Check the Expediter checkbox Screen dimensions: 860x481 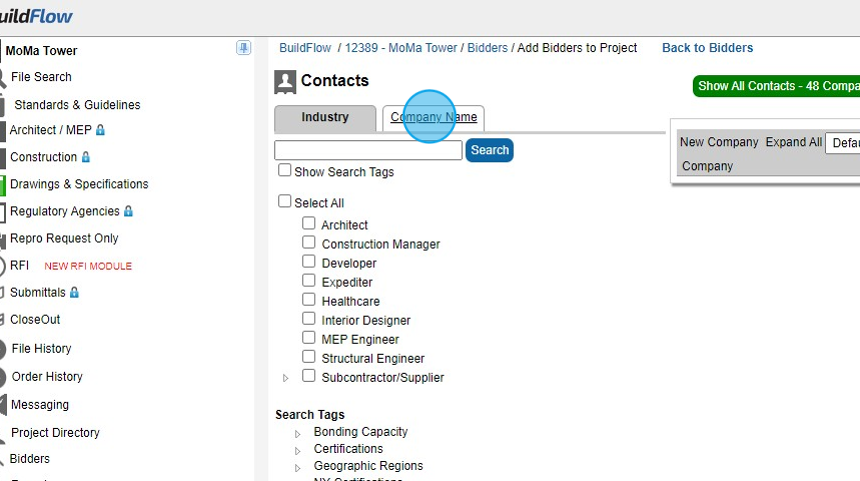tap(309, 281)
